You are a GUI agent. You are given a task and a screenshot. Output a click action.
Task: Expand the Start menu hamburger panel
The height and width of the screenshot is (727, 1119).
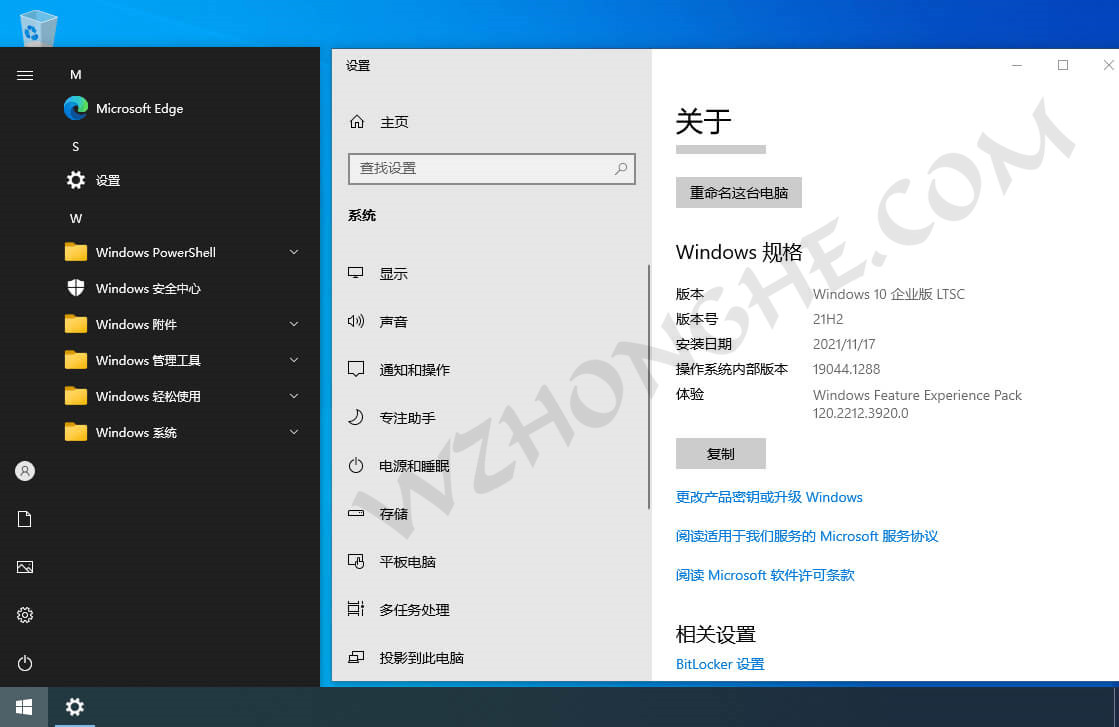pyautogui.click(x=24, y=74)
